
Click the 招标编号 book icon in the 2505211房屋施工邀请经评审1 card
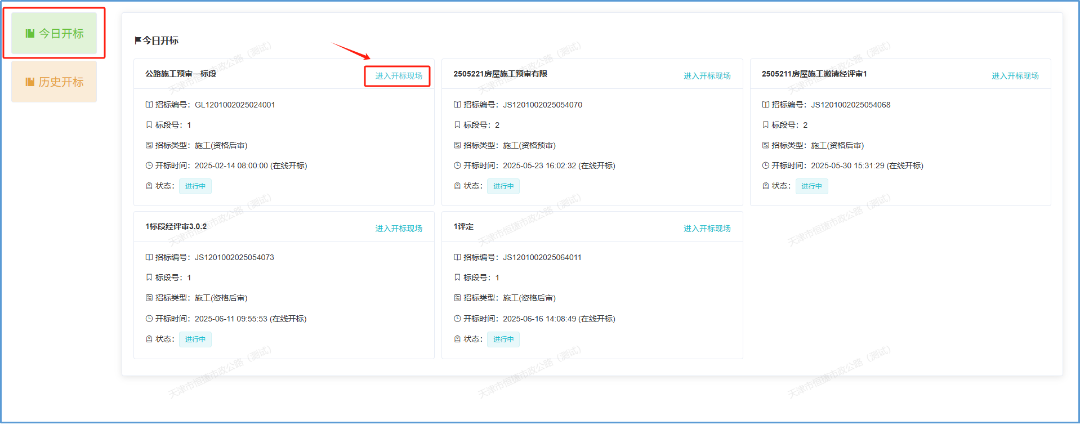[x=765, y=105]
